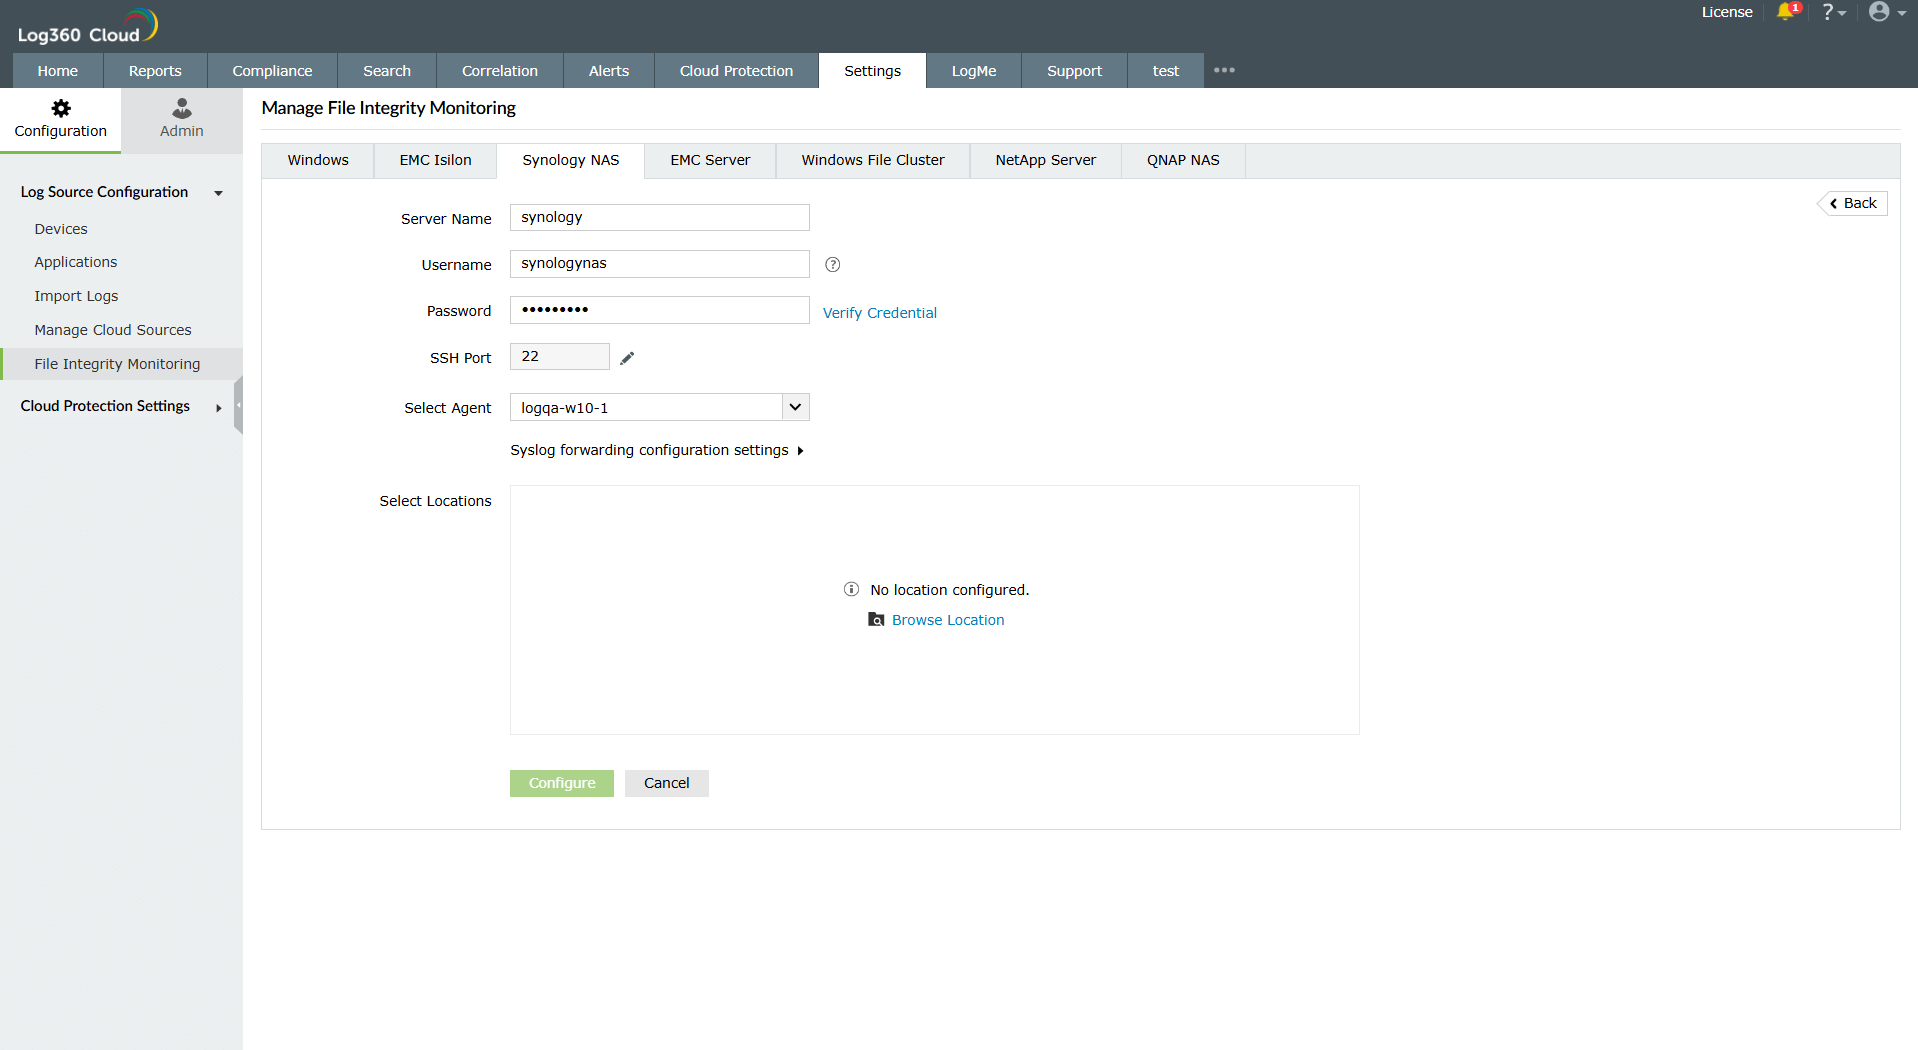This screenshot has width=1918, height=1050.
Task: Show more tabs via the ellipsis icon
Action: point(1224,70)
